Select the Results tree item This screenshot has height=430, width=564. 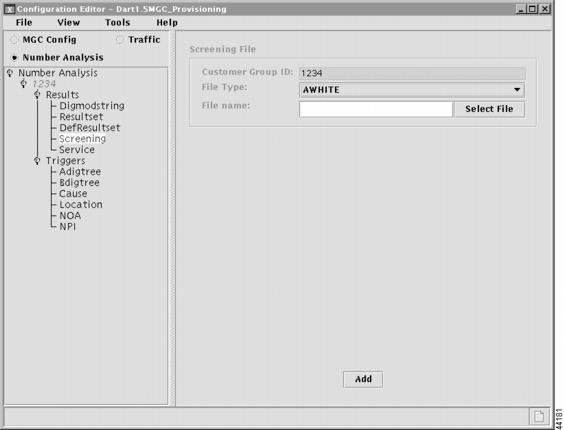[x=62, y=95]
